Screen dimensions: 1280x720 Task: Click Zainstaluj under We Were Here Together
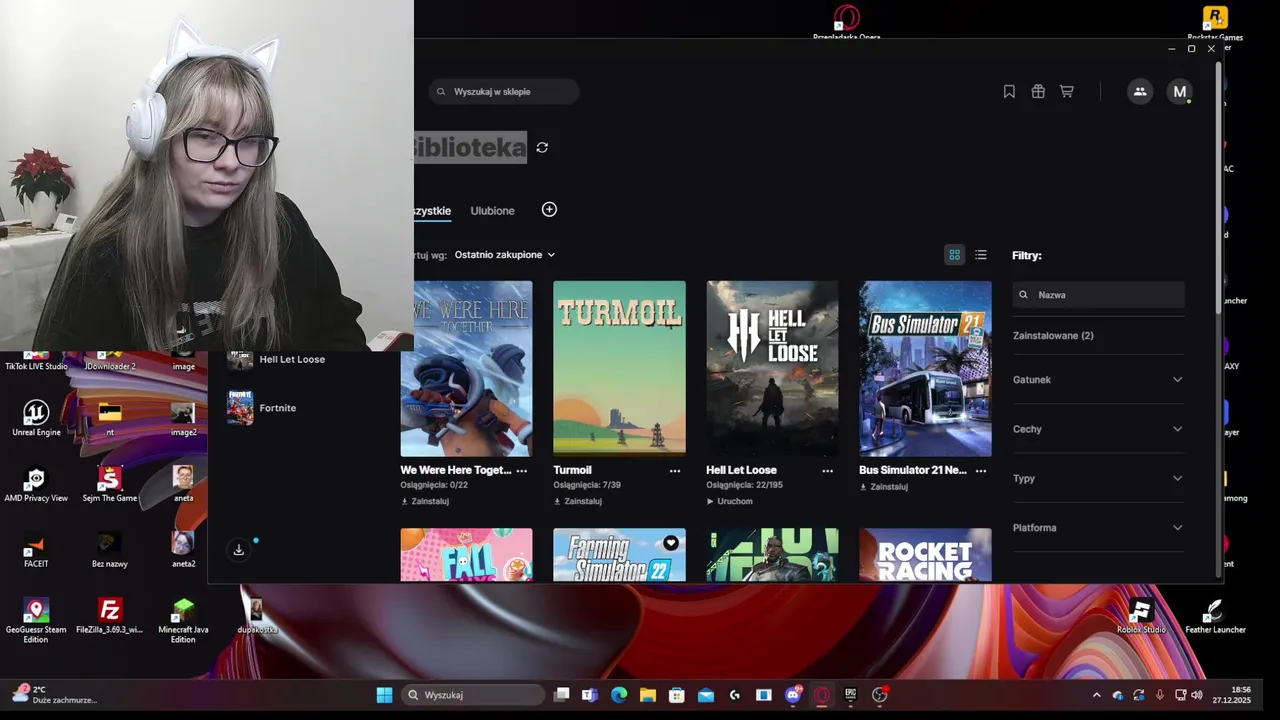tap(425, 501)
